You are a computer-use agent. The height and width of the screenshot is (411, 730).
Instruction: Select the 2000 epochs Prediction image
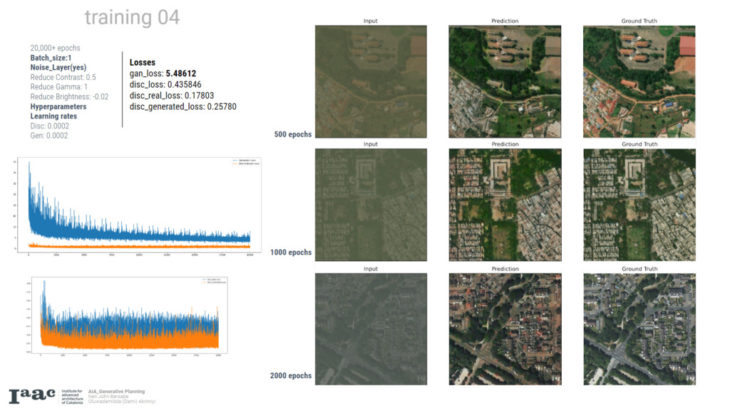504,329
